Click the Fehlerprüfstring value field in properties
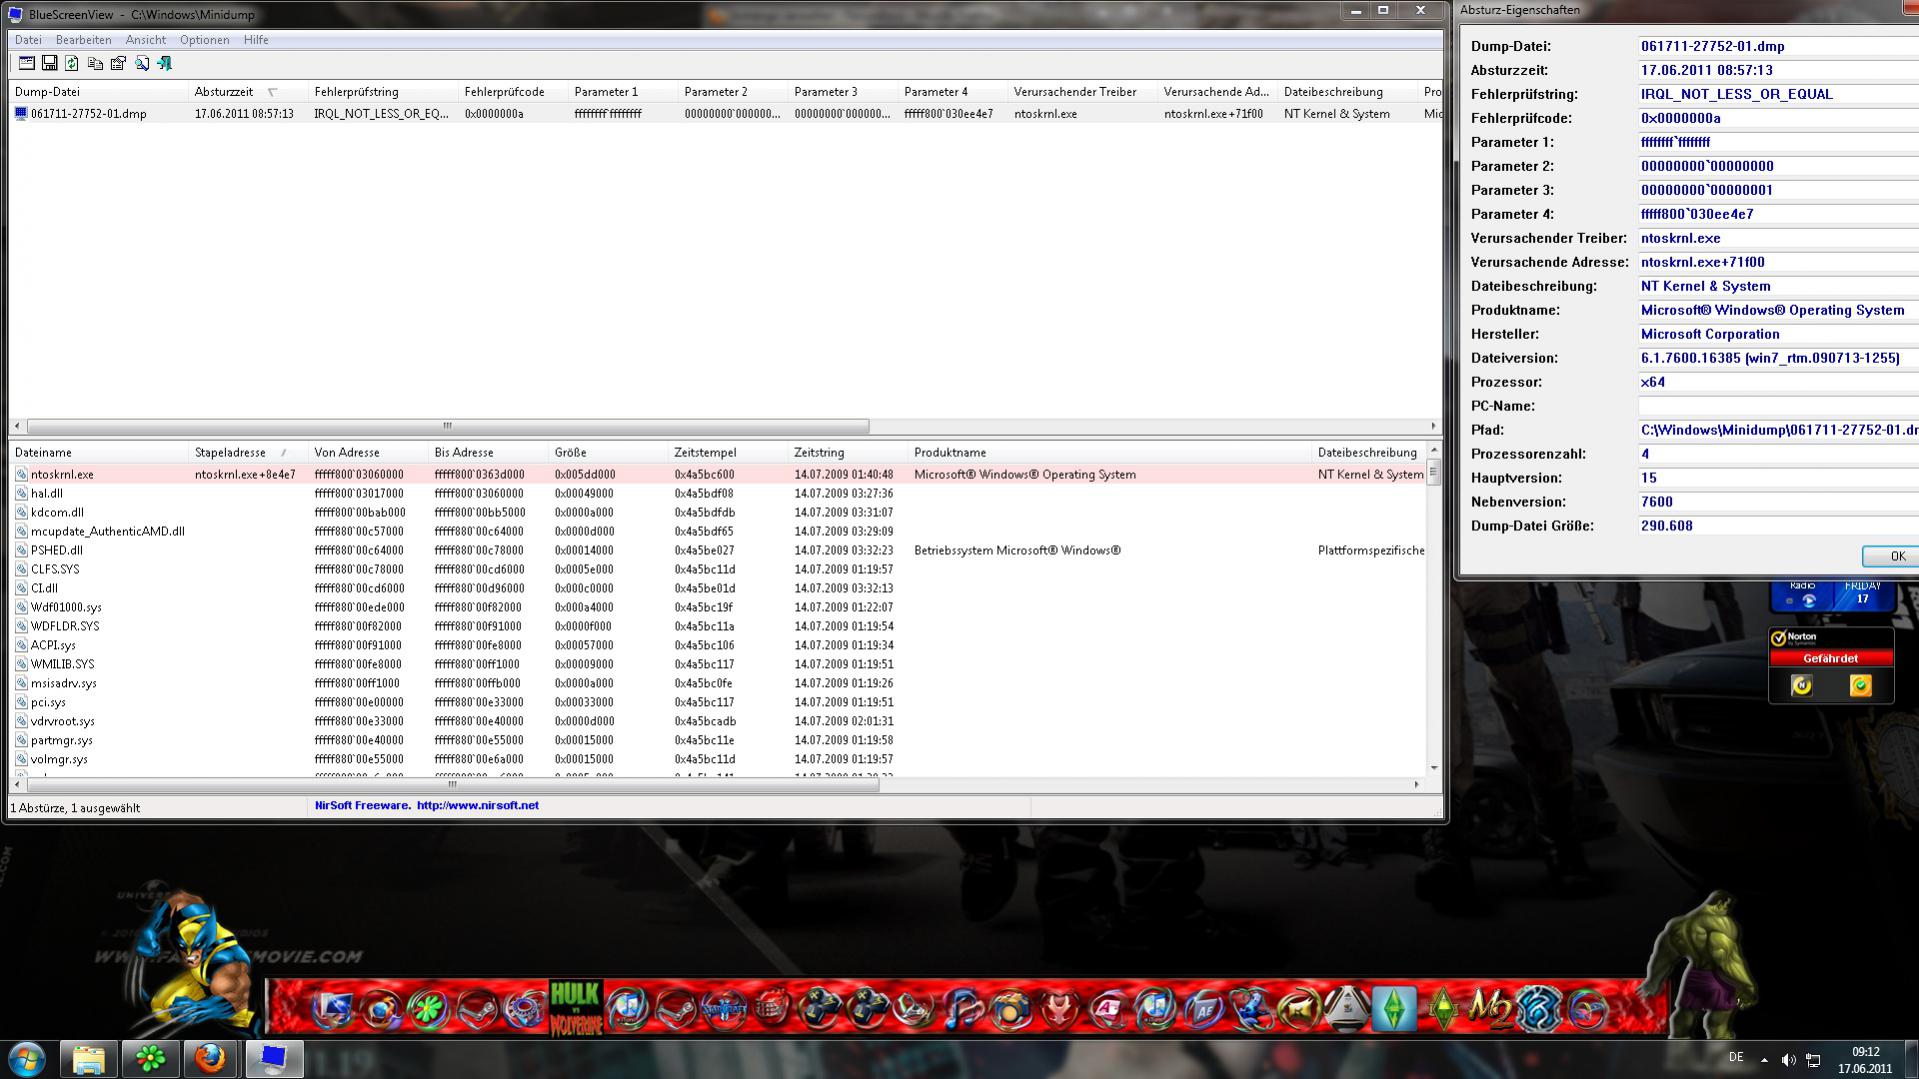The height and width of the screenshot is (1079, 1919). point(1778,94)
